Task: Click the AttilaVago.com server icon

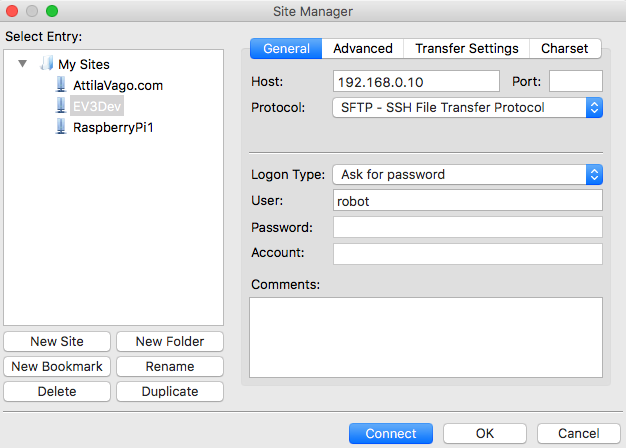Action: (x=61, y=85)
